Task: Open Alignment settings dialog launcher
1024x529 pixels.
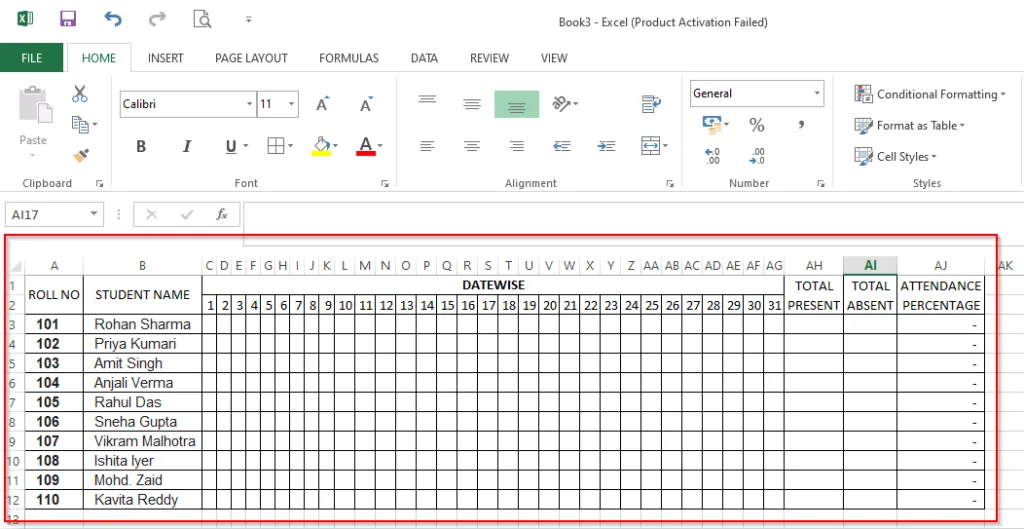Action: point(671,184)
